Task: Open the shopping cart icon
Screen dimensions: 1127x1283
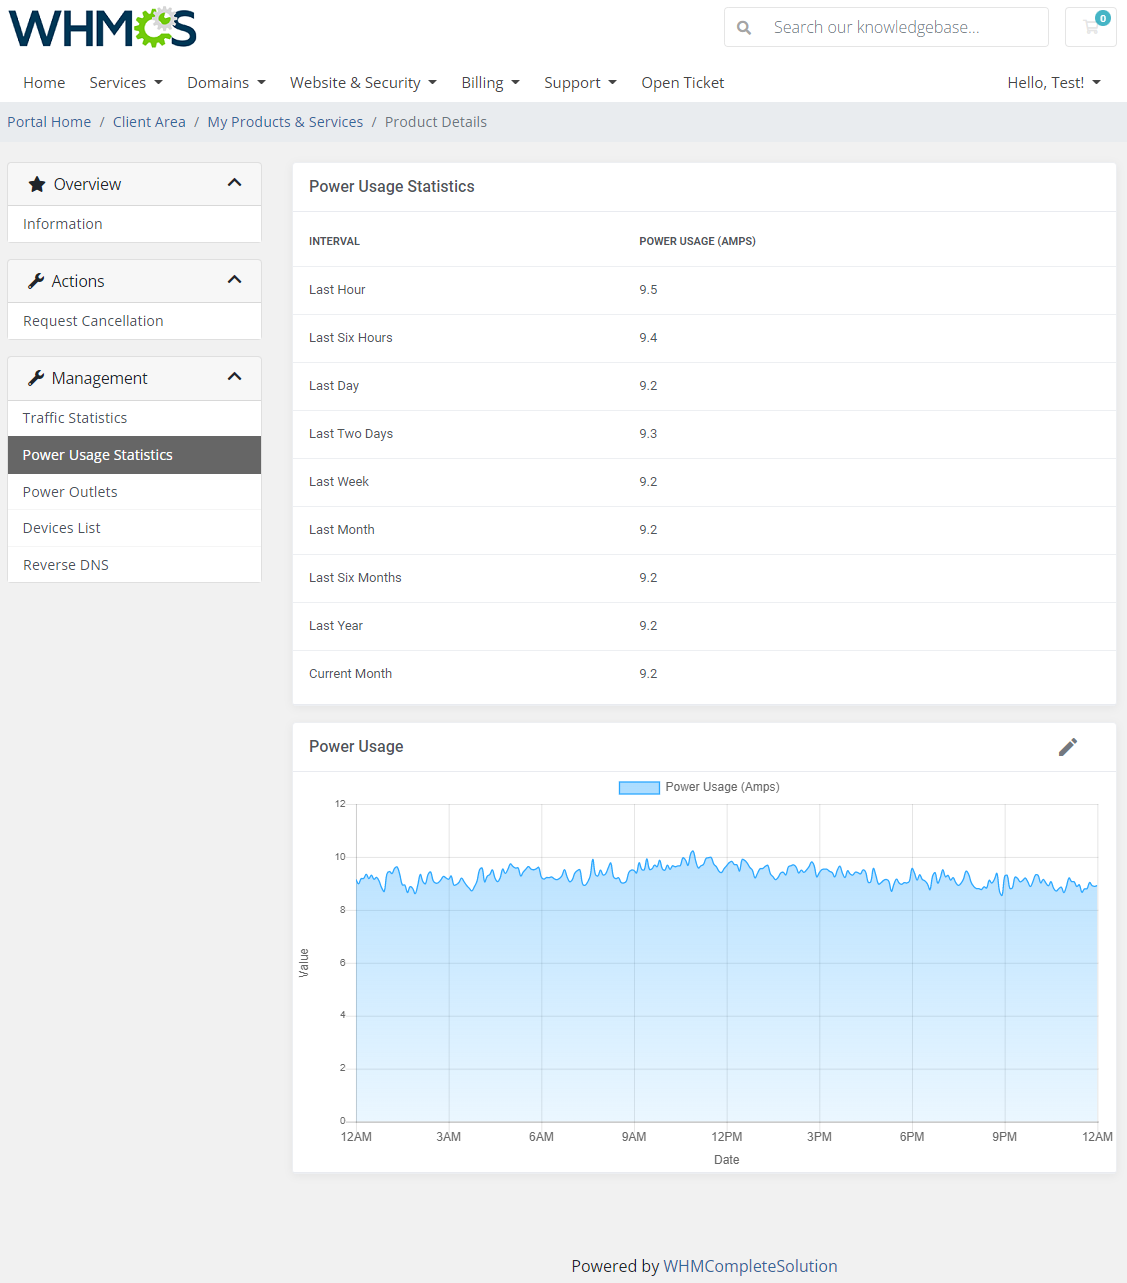Action: pos(1090,27)
